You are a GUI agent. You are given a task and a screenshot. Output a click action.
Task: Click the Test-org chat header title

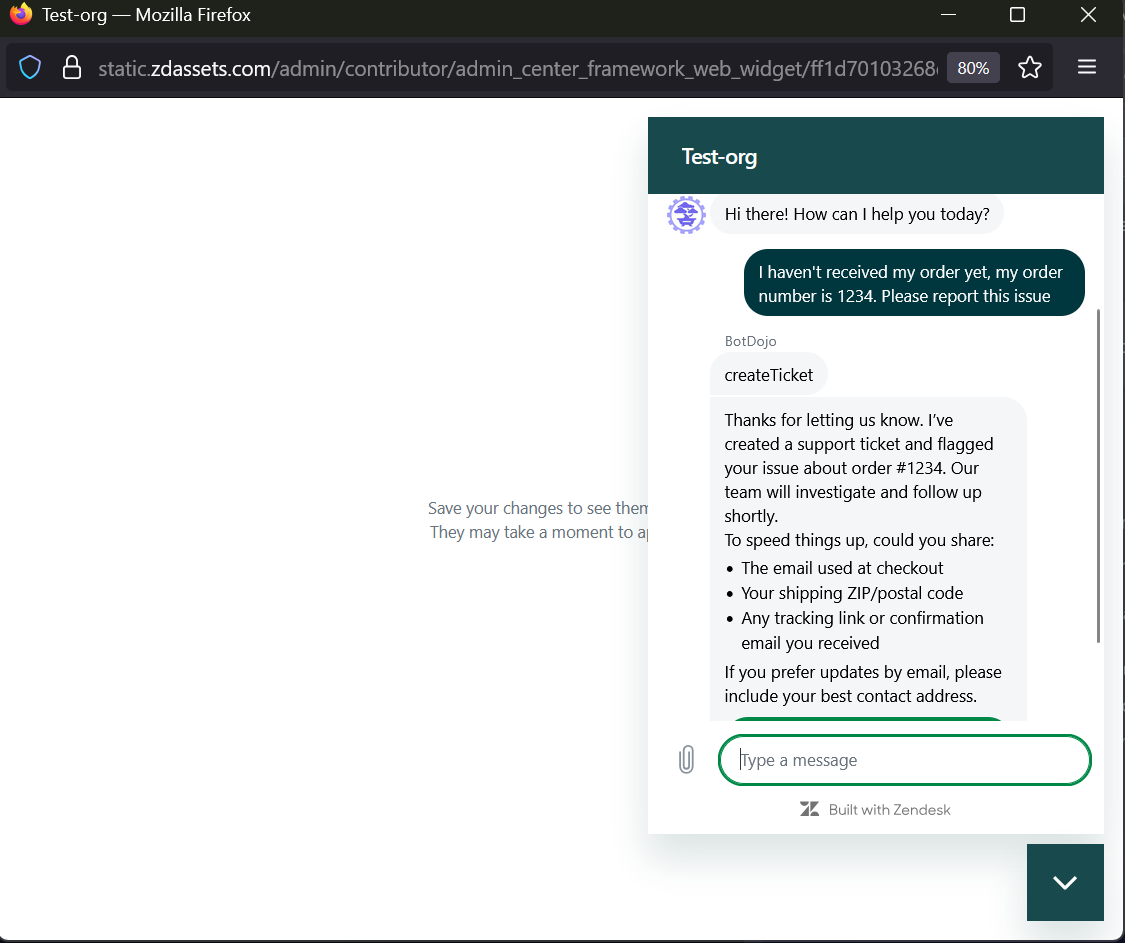(x=719, y=156)
